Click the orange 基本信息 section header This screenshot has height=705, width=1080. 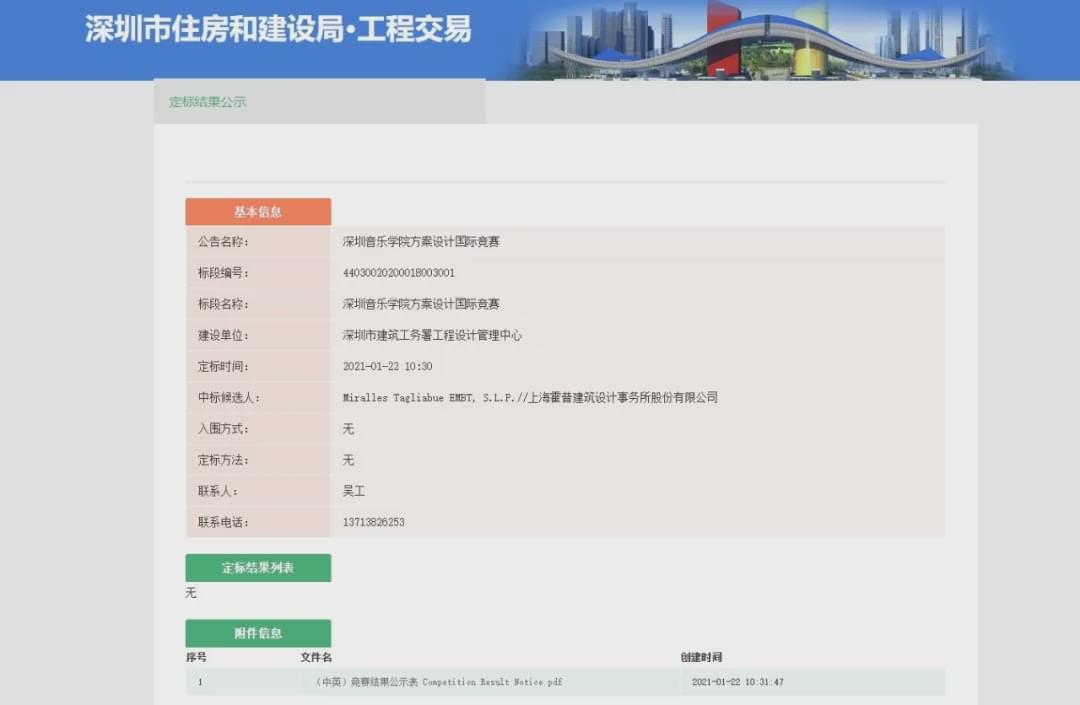(x=258, y=212)
